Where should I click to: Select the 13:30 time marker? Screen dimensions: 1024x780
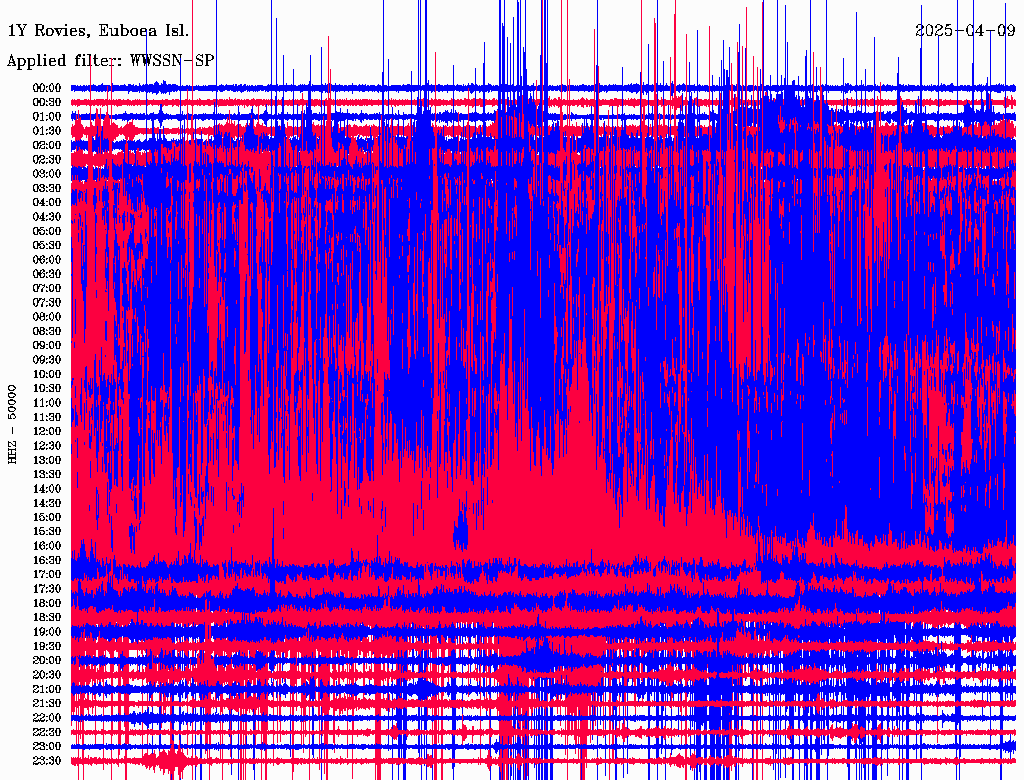[47, 474]
